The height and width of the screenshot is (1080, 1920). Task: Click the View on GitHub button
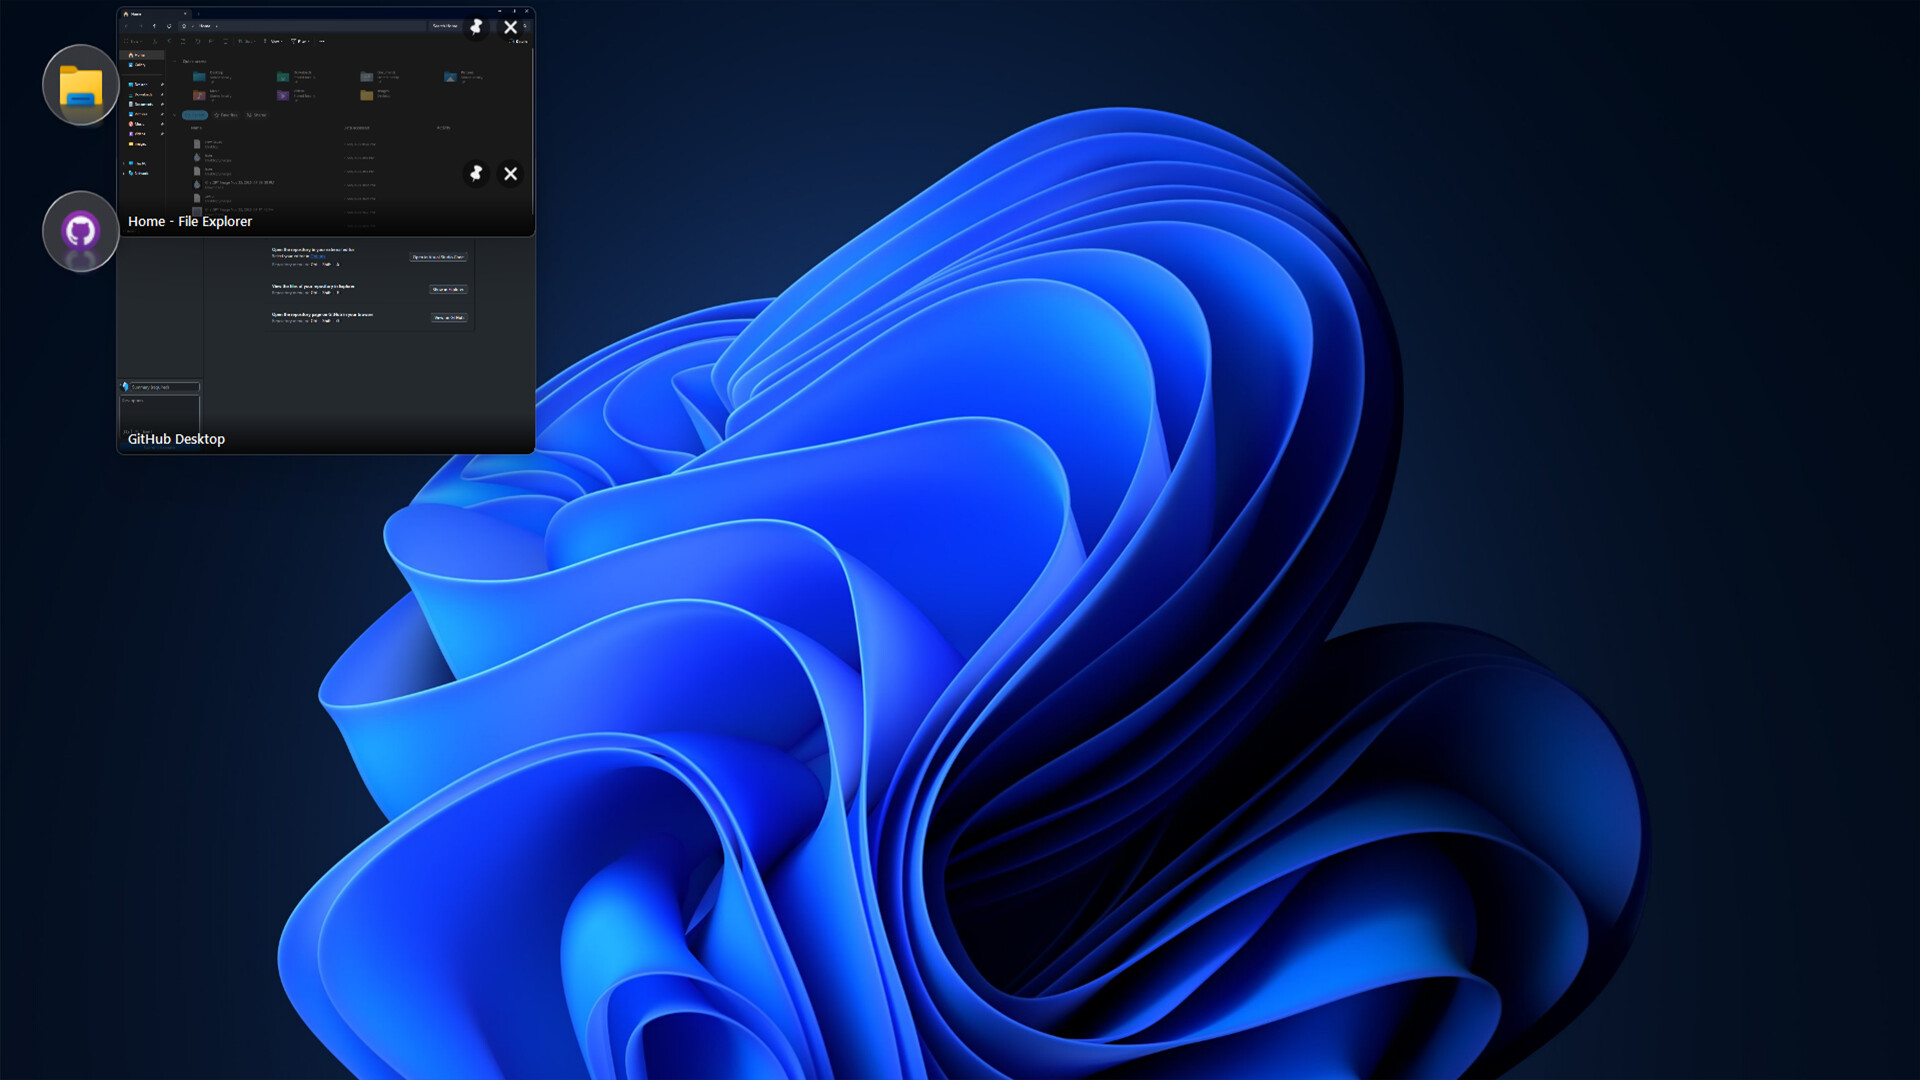(449, 317)
